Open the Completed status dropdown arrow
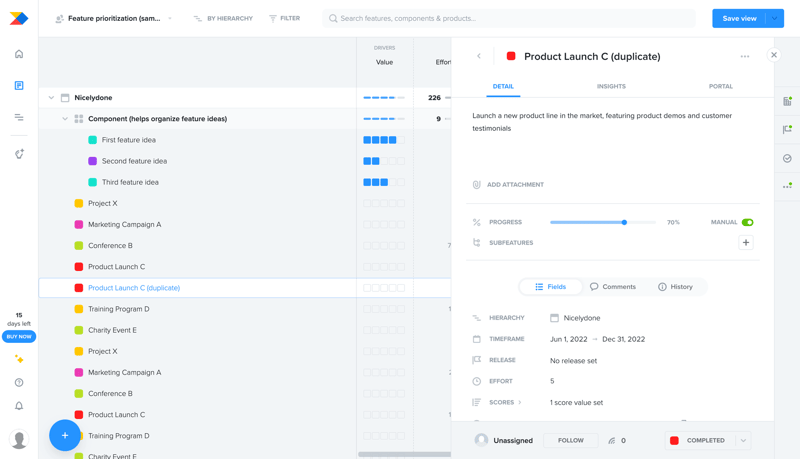800x459 pixels. (743, 441)
